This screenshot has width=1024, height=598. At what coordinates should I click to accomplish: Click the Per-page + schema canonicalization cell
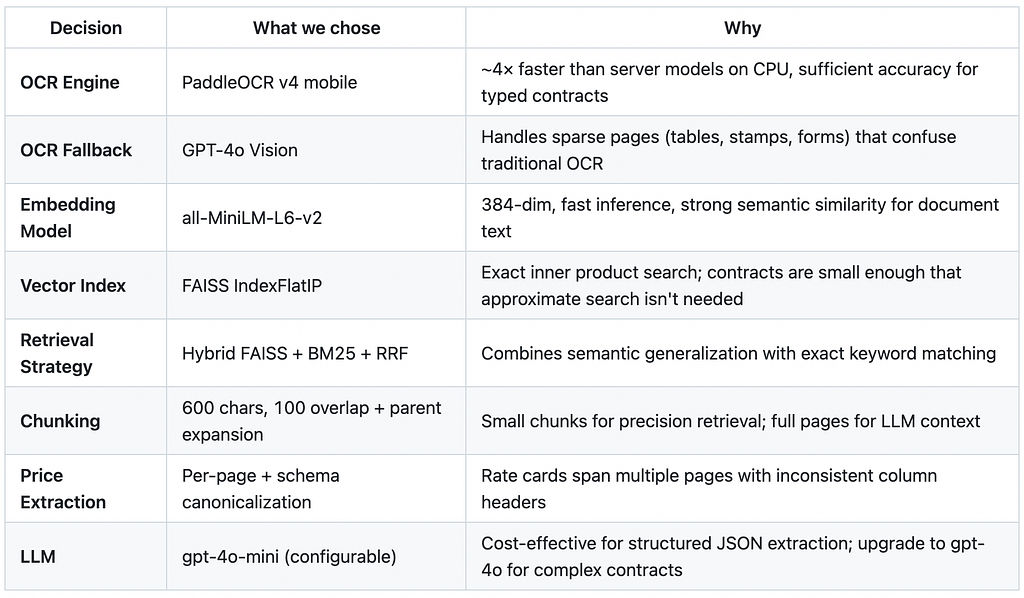pyautogui.click(x=261, y=488)
